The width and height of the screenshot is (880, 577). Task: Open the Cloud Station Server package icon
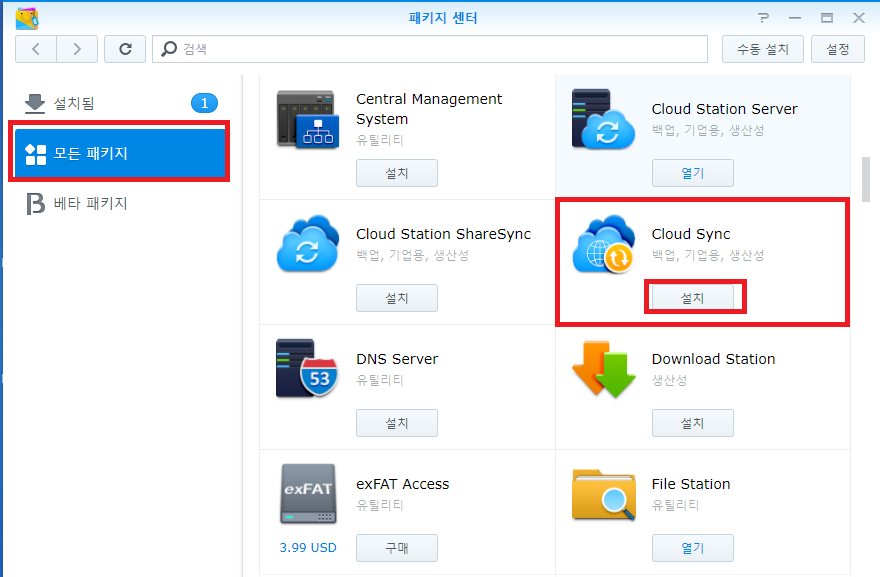603,120
